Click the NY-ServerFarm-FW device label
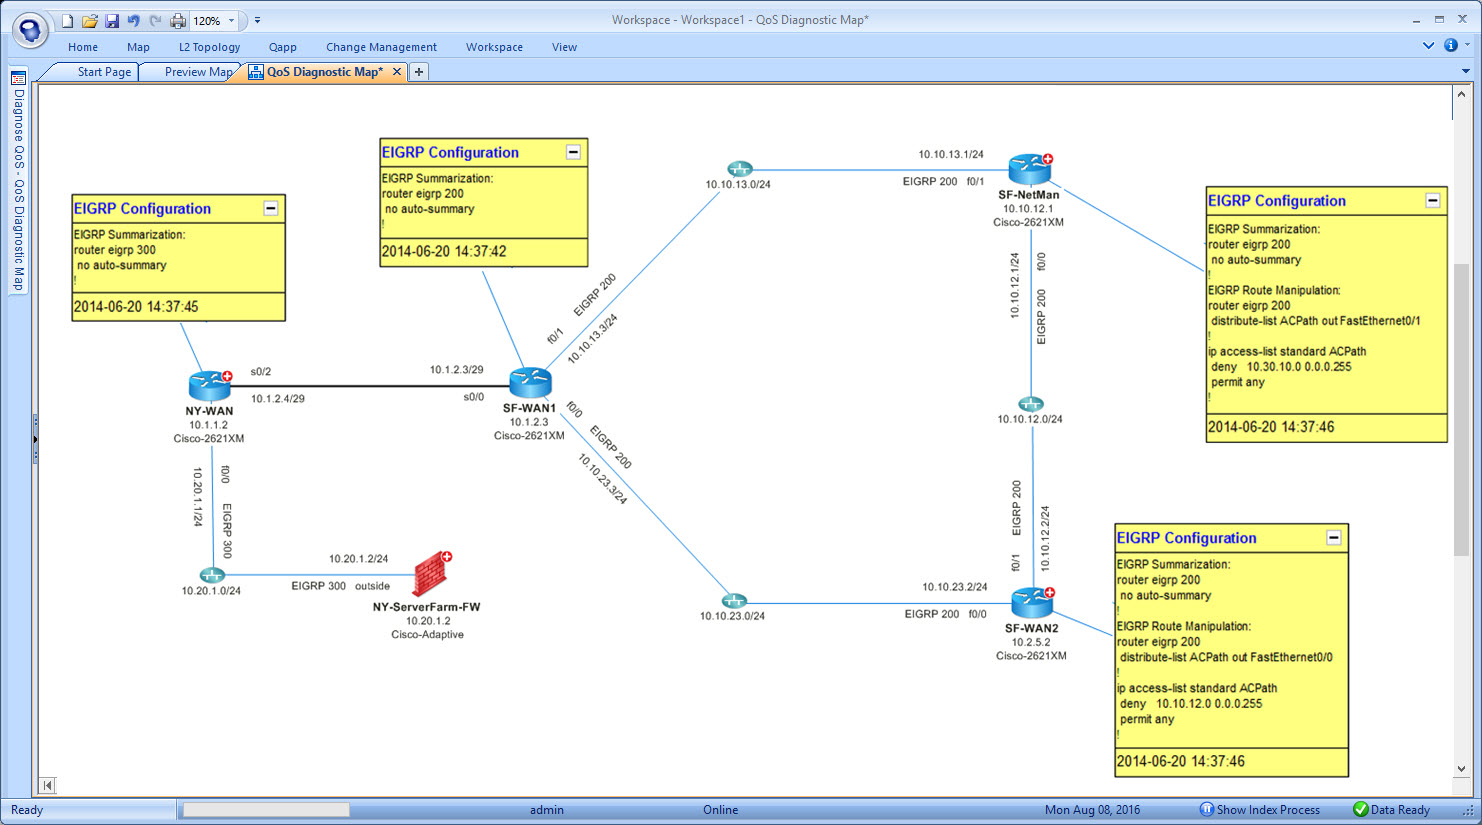This screenshot has width=1482, height=825. point(427,607)
